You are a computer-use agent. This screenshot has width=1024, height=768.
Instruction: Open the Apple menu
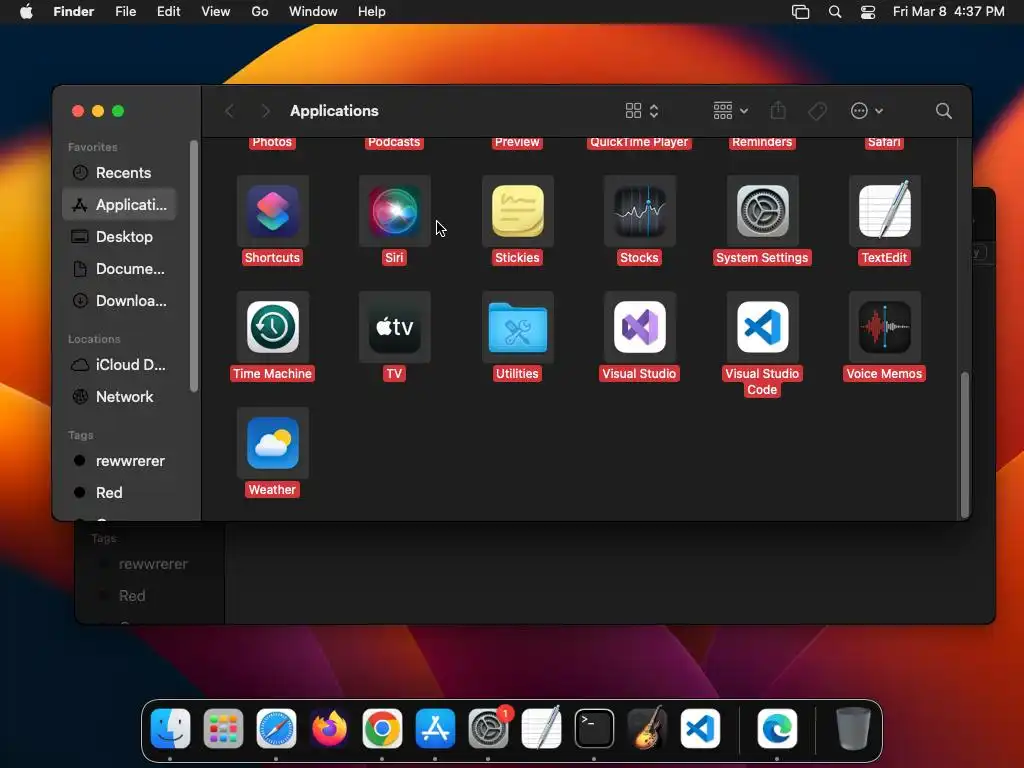(26, 12)
